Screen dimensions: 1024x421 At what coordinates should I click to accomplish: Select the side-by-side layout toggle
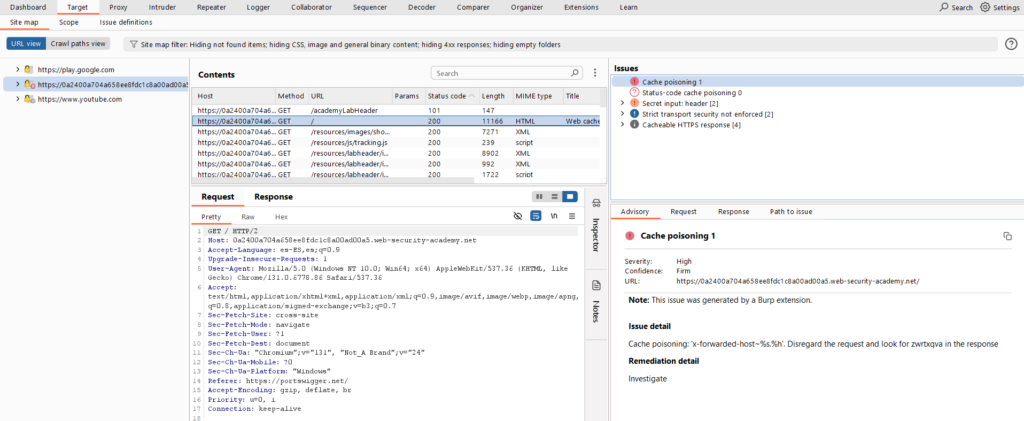pyautogui.click(x=539, y=197)
